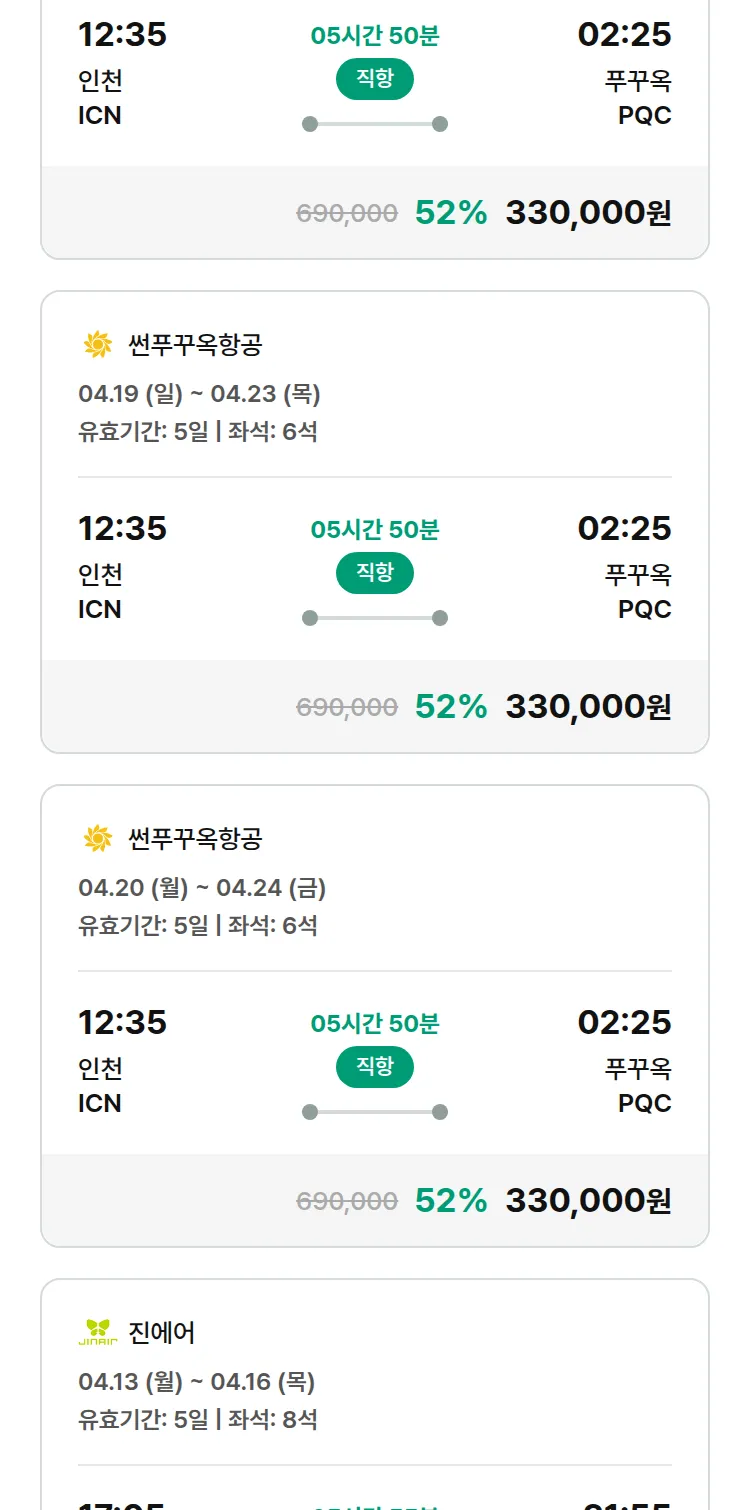Click the 썬푸꾸옥항공 name in the 04.19 card
Viewport: 750px width, 1510px height.
[195, 345]
